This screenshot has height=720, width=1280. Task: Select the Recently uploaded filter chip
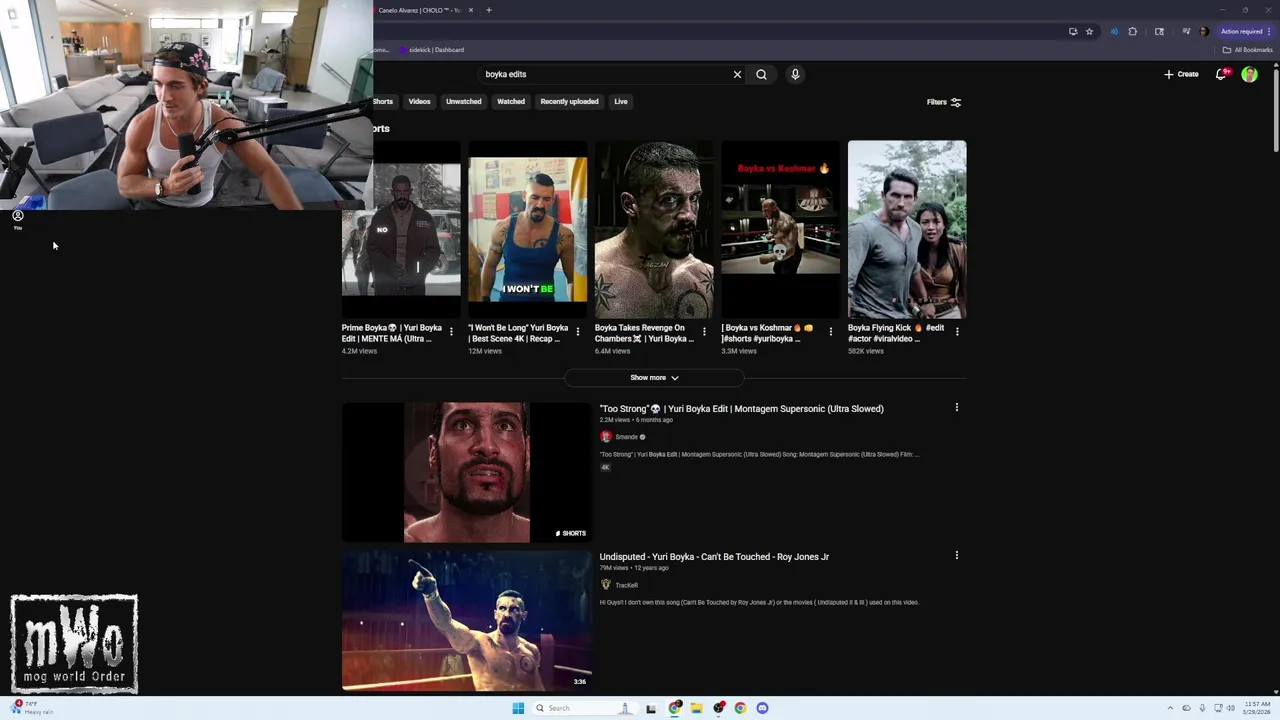[x=570, y=102]
